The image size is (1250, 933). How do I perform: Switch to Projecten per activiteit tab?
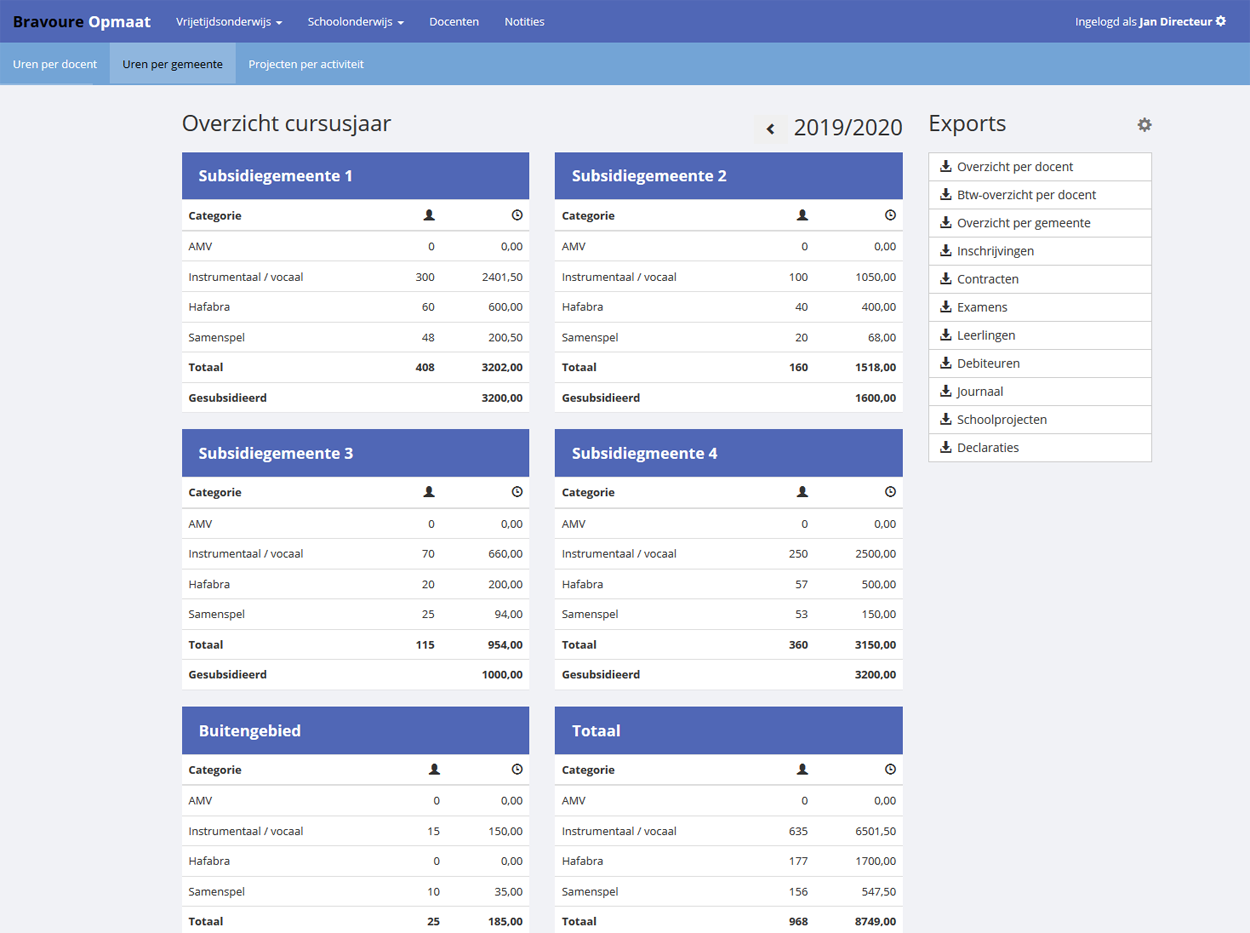(306, 64)
